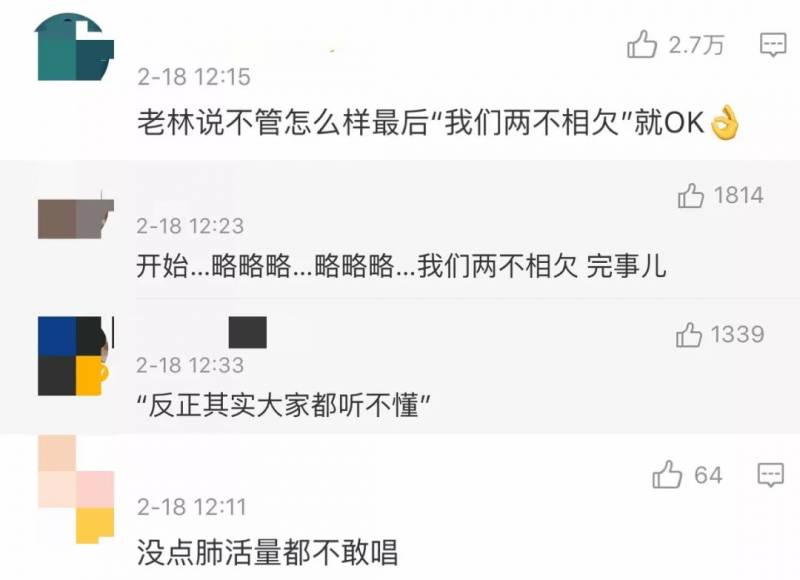
Task: Select the reply 反正其实大家都听不懂
Action: click(x=284, y=406)
